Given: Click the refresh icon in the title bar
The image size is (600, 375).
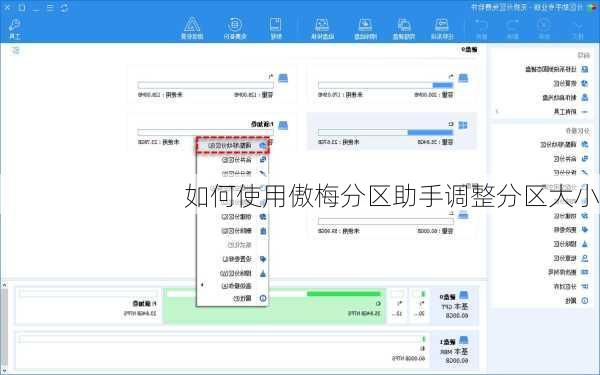Looking at the screenshot, I should click(64, 7).
